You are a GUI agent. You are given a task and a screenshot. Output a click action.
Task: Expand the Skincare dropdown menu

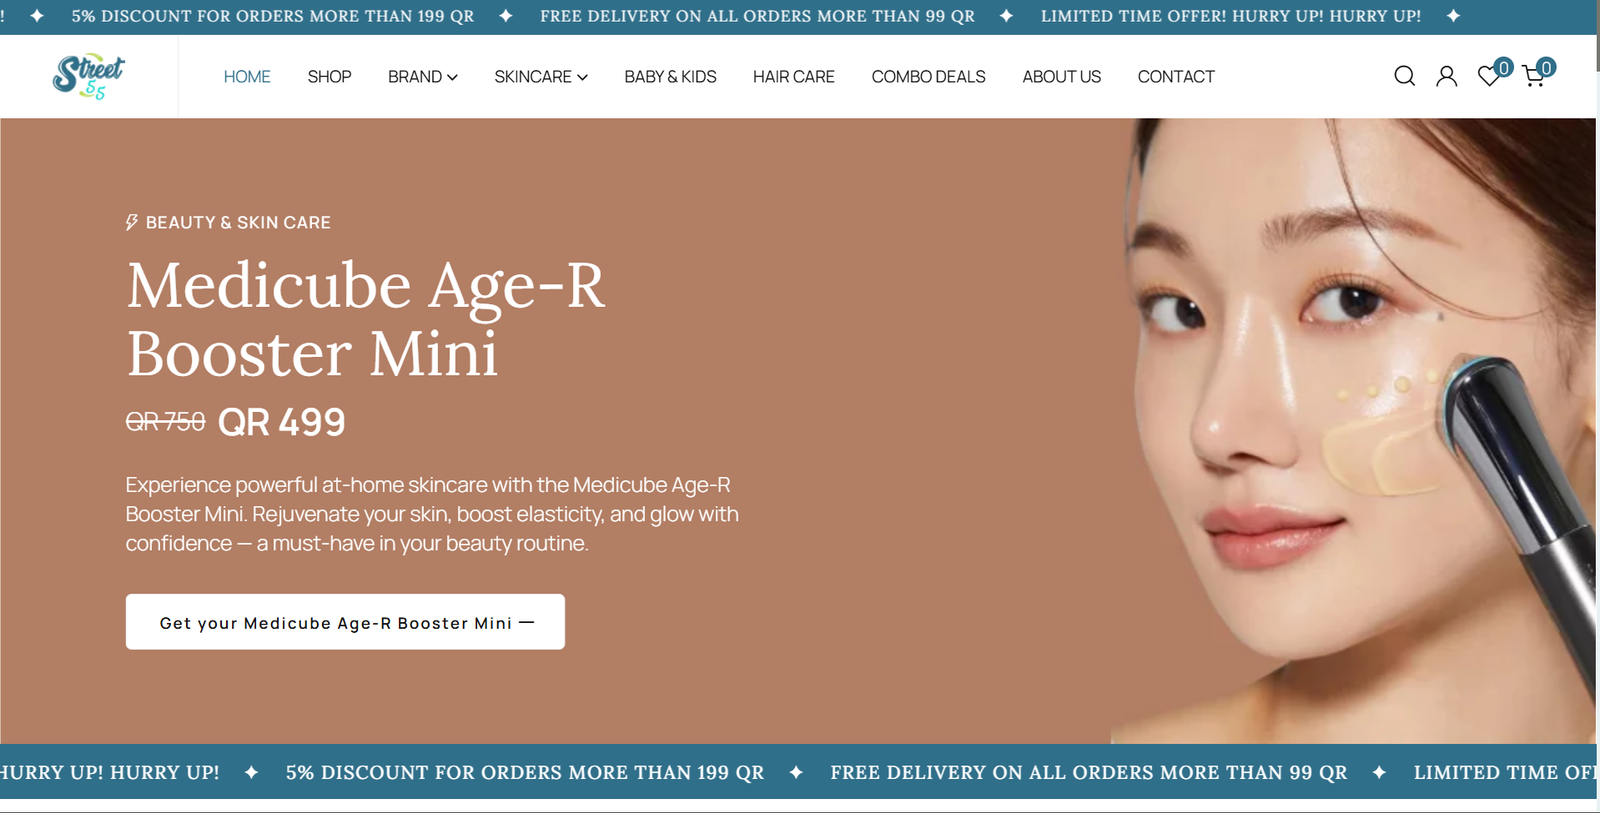tap(540, 77)
